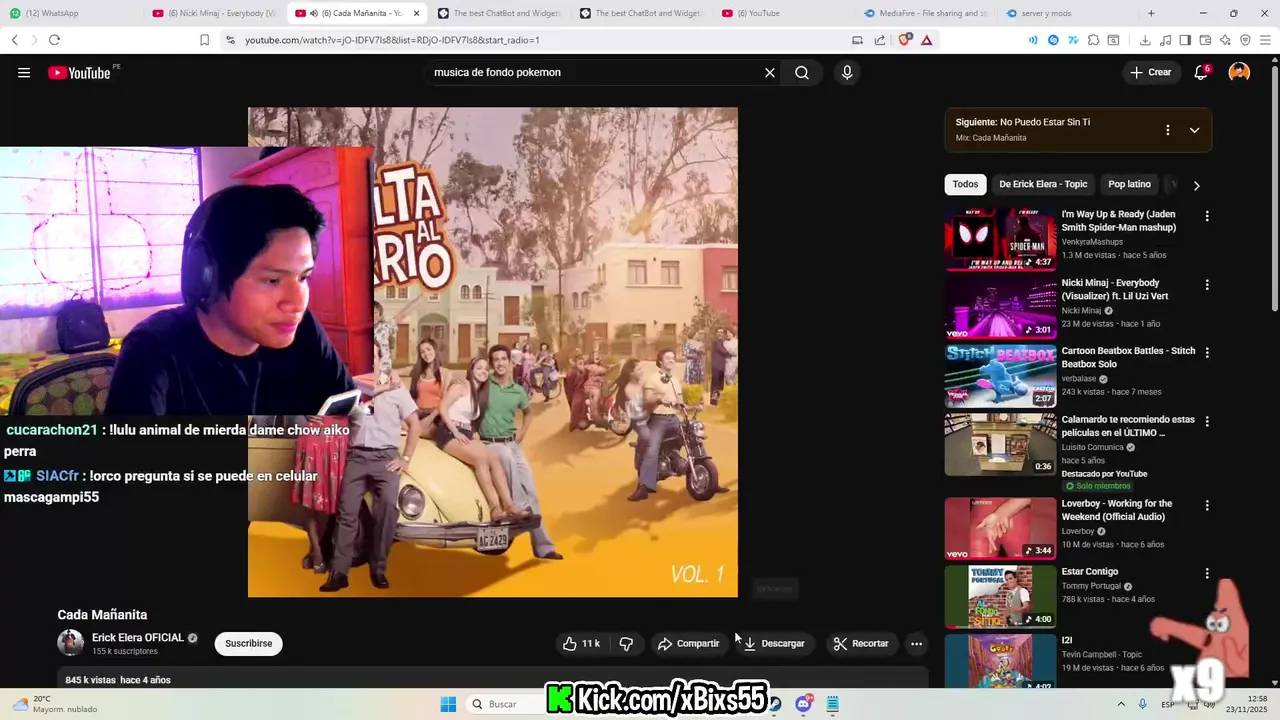This screenshot has width=1280, height=720.
Task: Open Erick Elera OFICIAL channel name link
Action: [x=138, y=638]
